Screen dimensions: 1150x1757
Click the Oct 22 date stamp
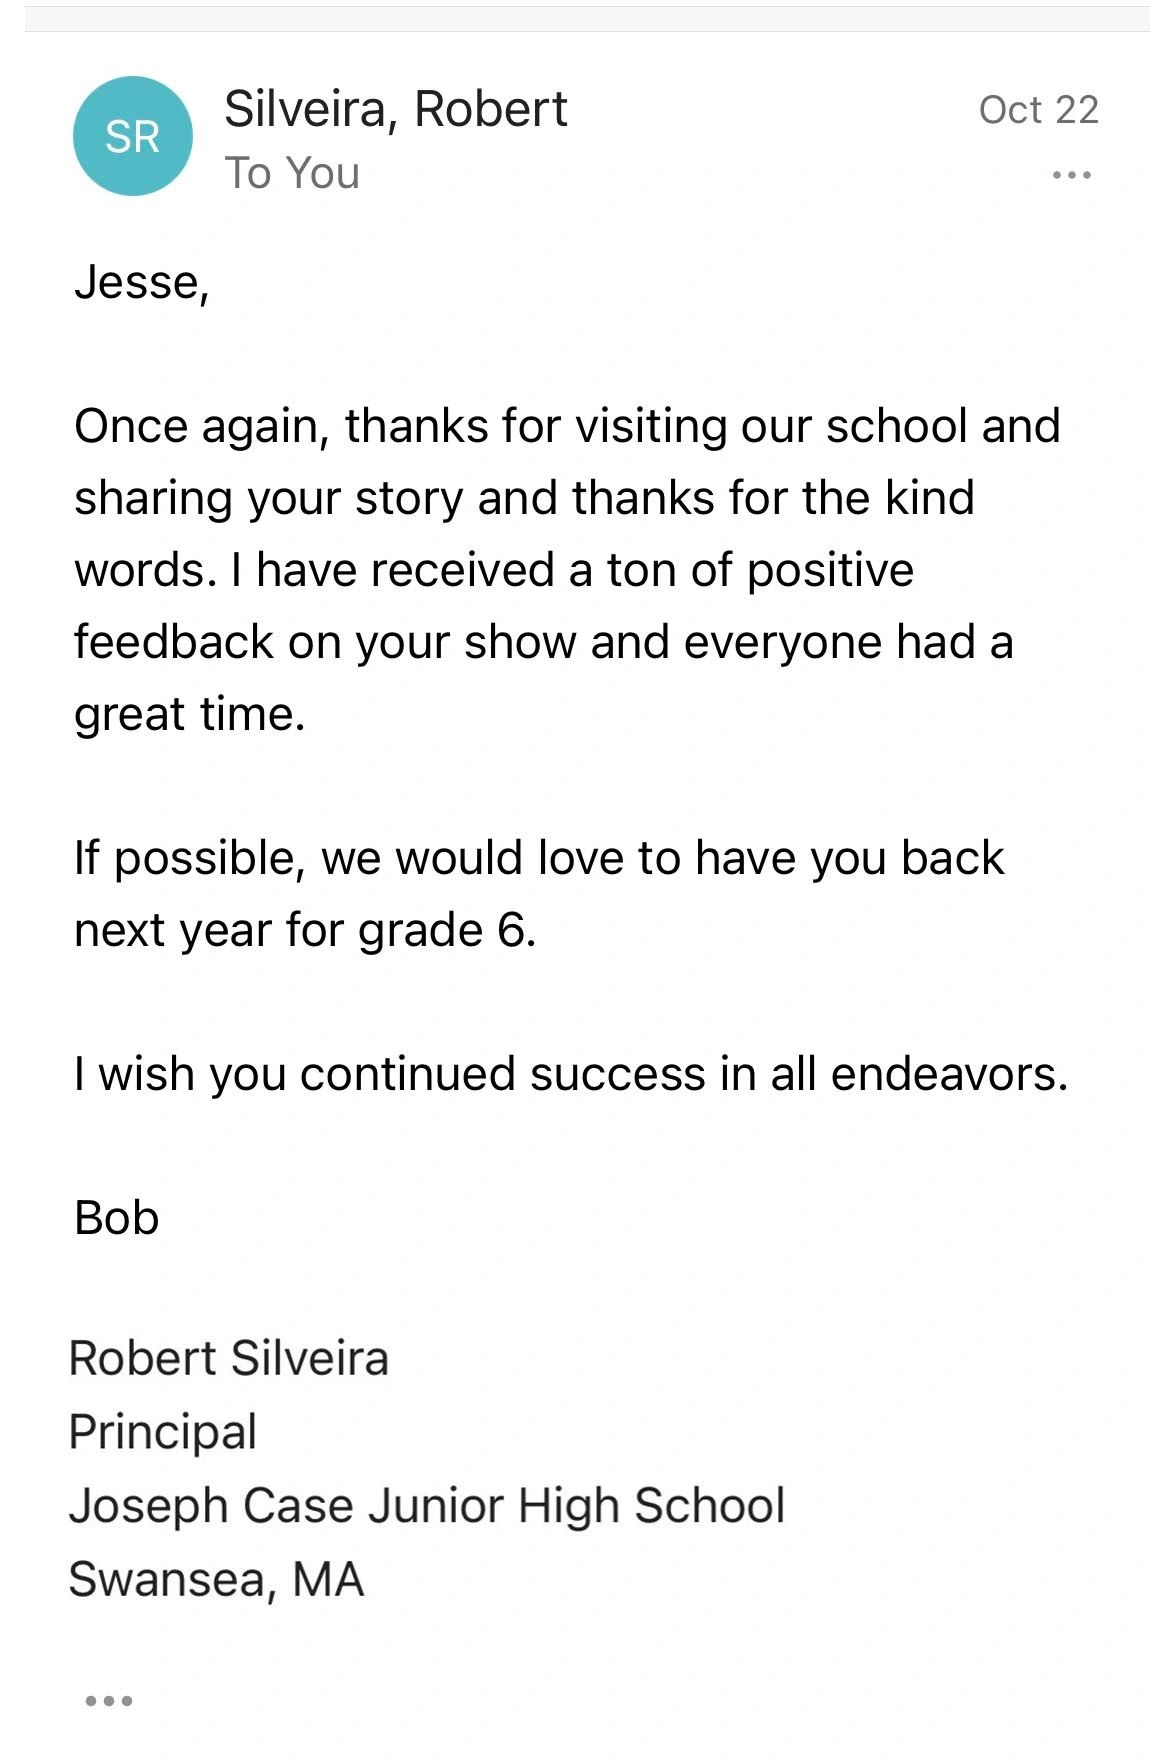tap(1038, 110)
